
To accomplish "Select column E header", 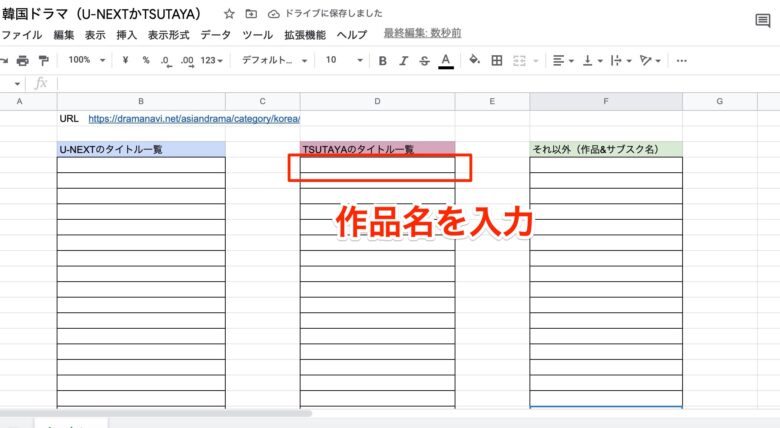I will click(492, 101).
